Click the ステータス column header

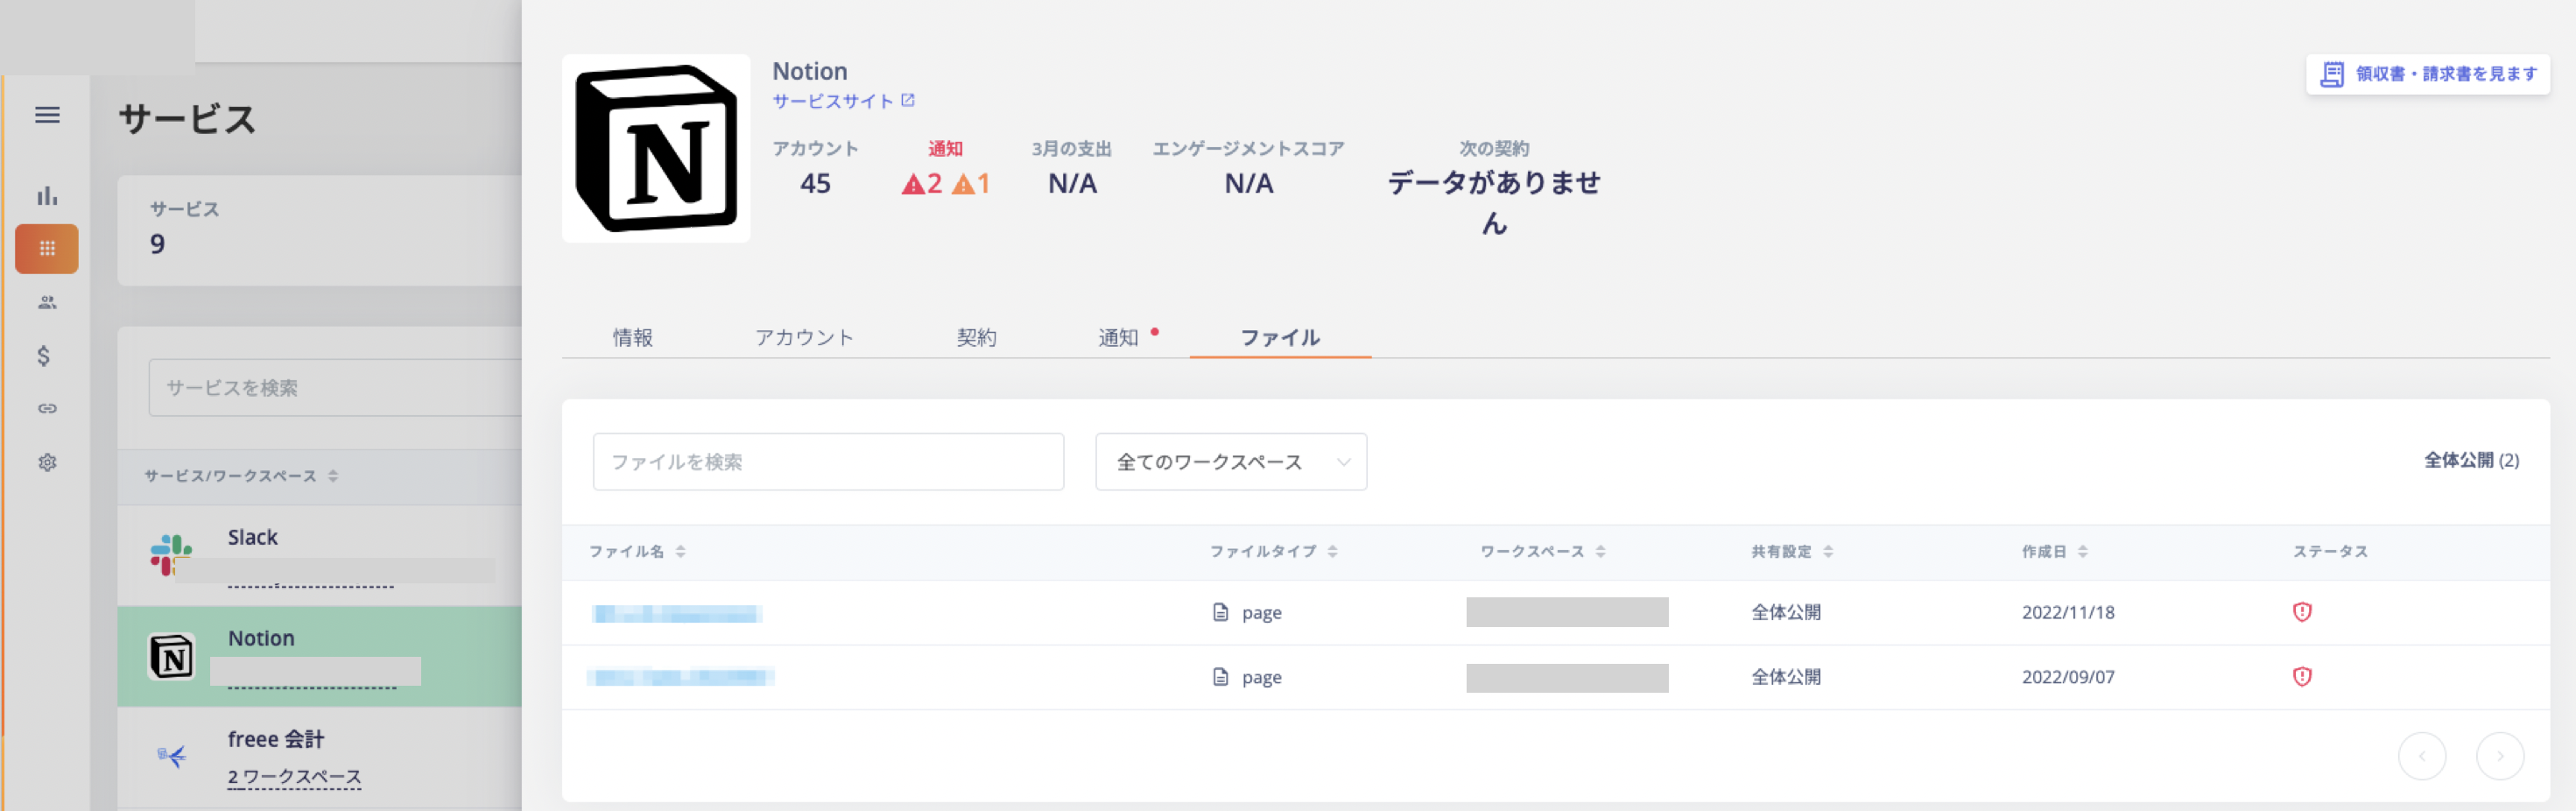[x=2329, y=551]
